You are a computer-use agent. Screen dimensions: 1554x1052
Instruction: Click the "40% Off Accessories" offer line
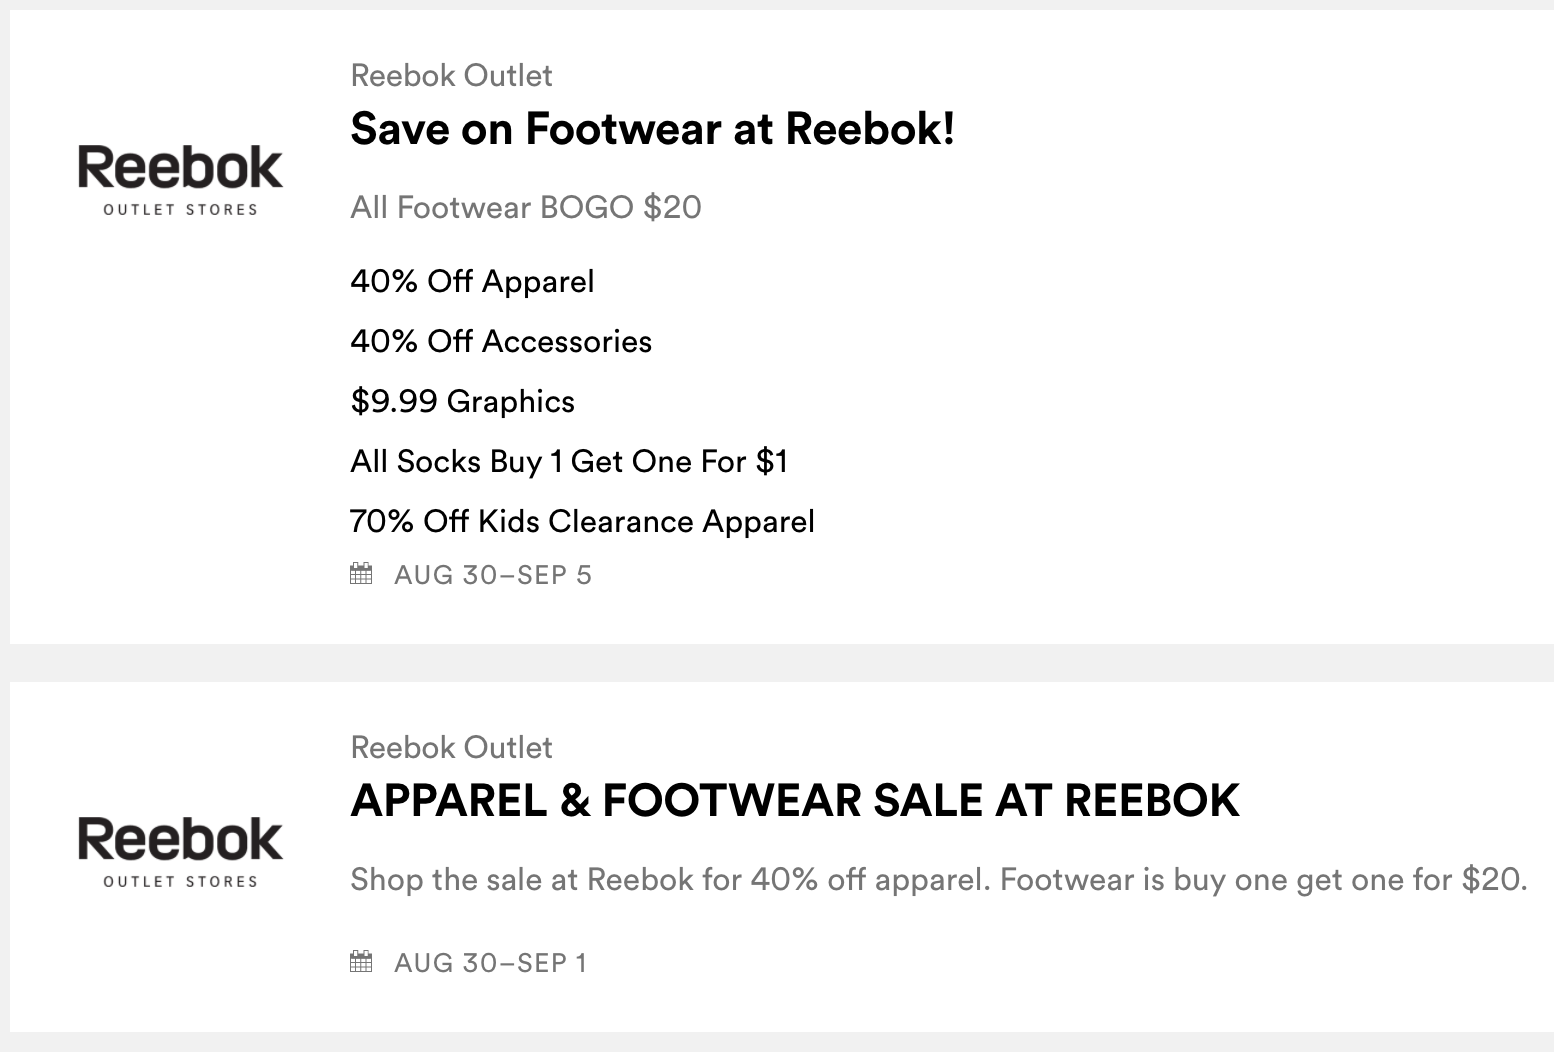[501, 341]
